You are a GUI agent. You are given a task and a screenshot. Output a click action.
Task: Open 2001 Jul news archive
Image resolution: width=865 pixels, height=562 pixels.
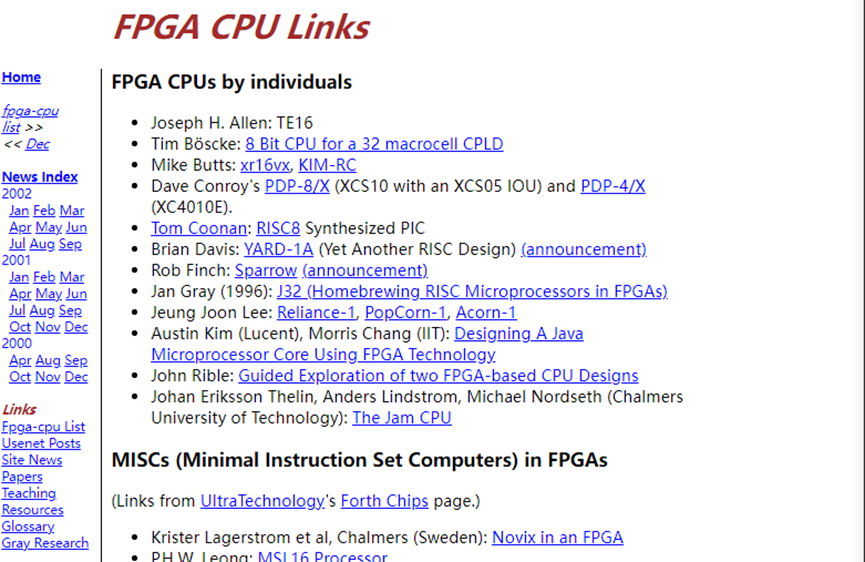pyautogui.click(x=17, y=311)
